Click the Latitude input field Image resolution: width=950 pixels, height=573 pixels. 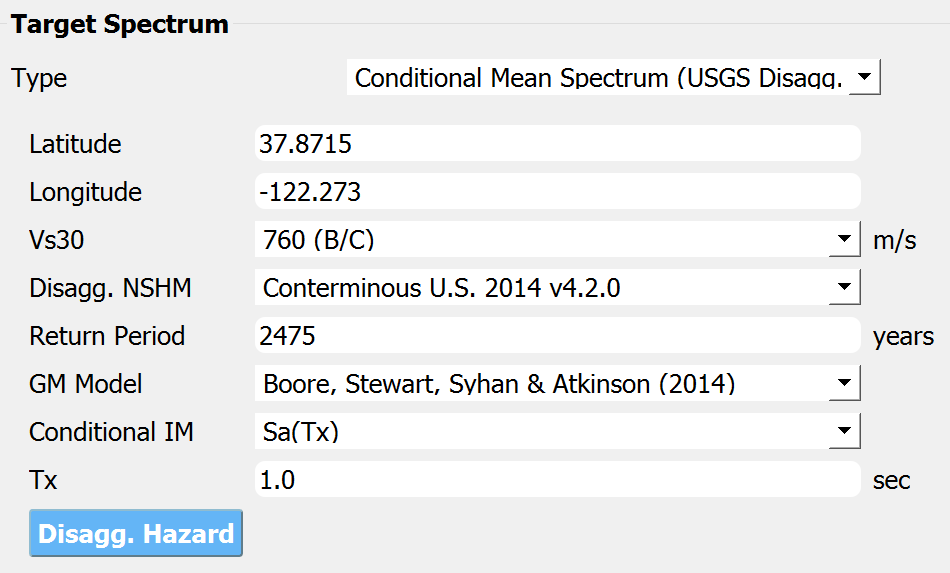pyautogui.click(x=557, y=144)
